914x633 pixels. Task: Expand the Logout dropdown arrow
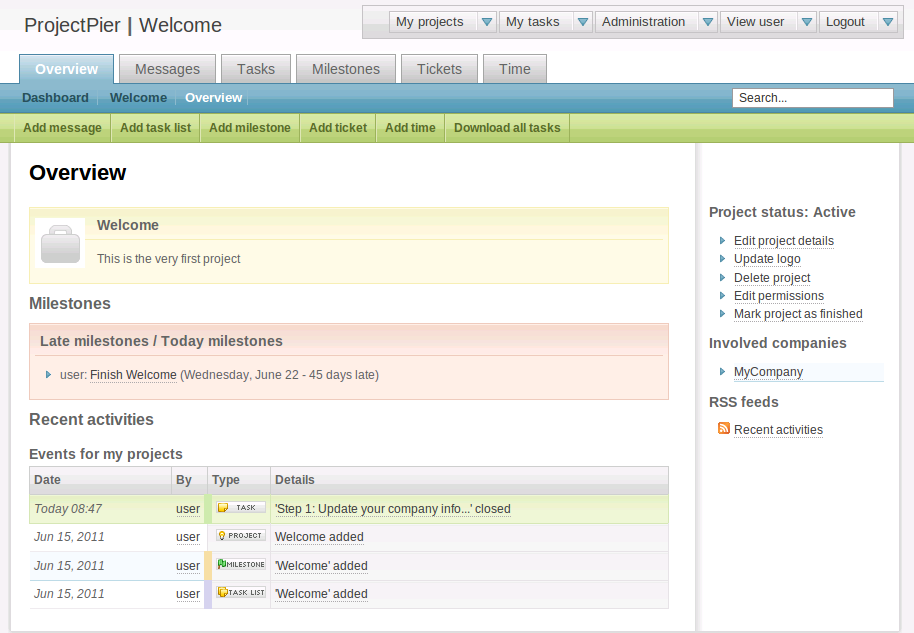click(887, 22)
